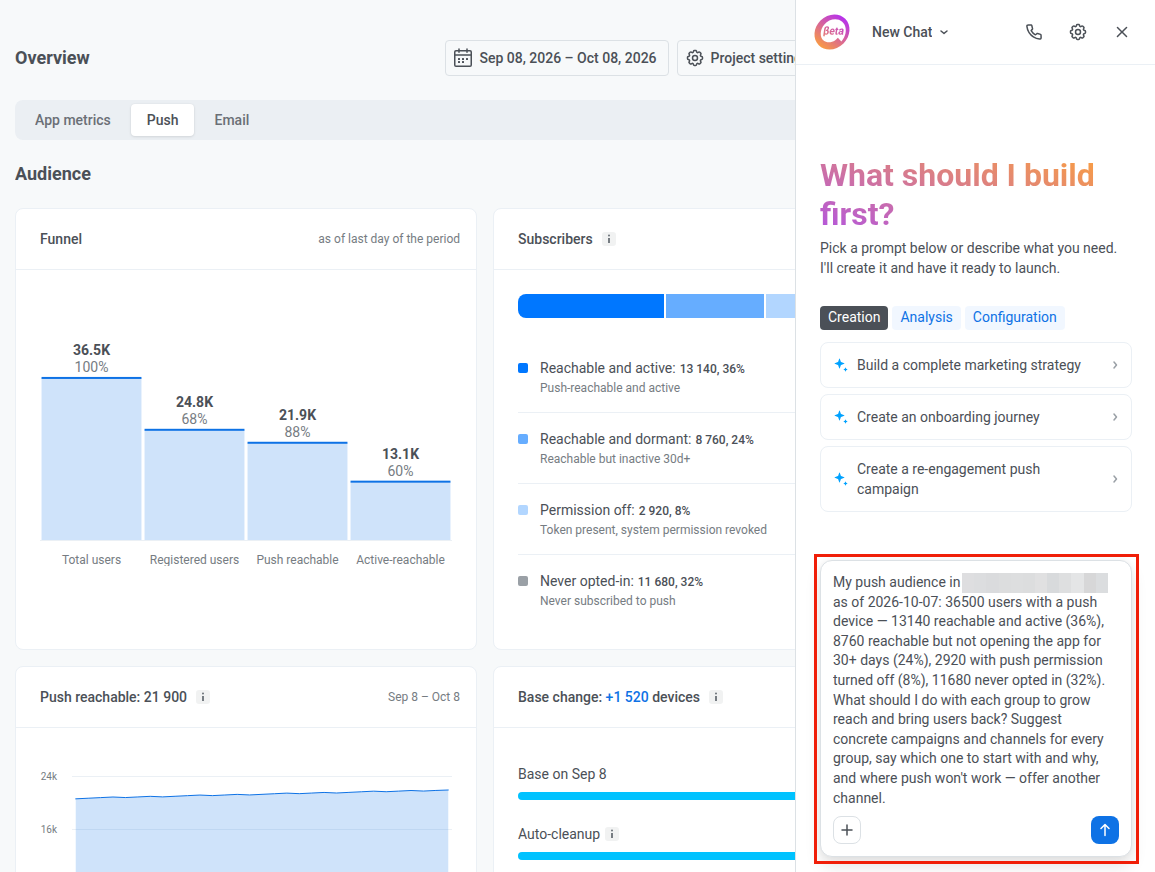The height and width of the screenshot is (872, 1155).
Task: Click 'Never opted-in: 11 680, 32%' text
Action: pyautogui.click(x=622, y=581)
